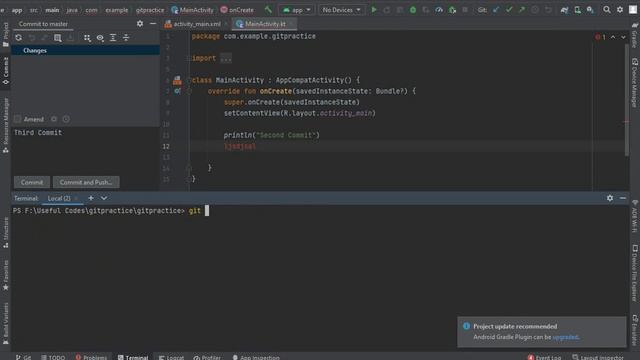Click the Make Project hammer icon

click(x=268, y=9)
